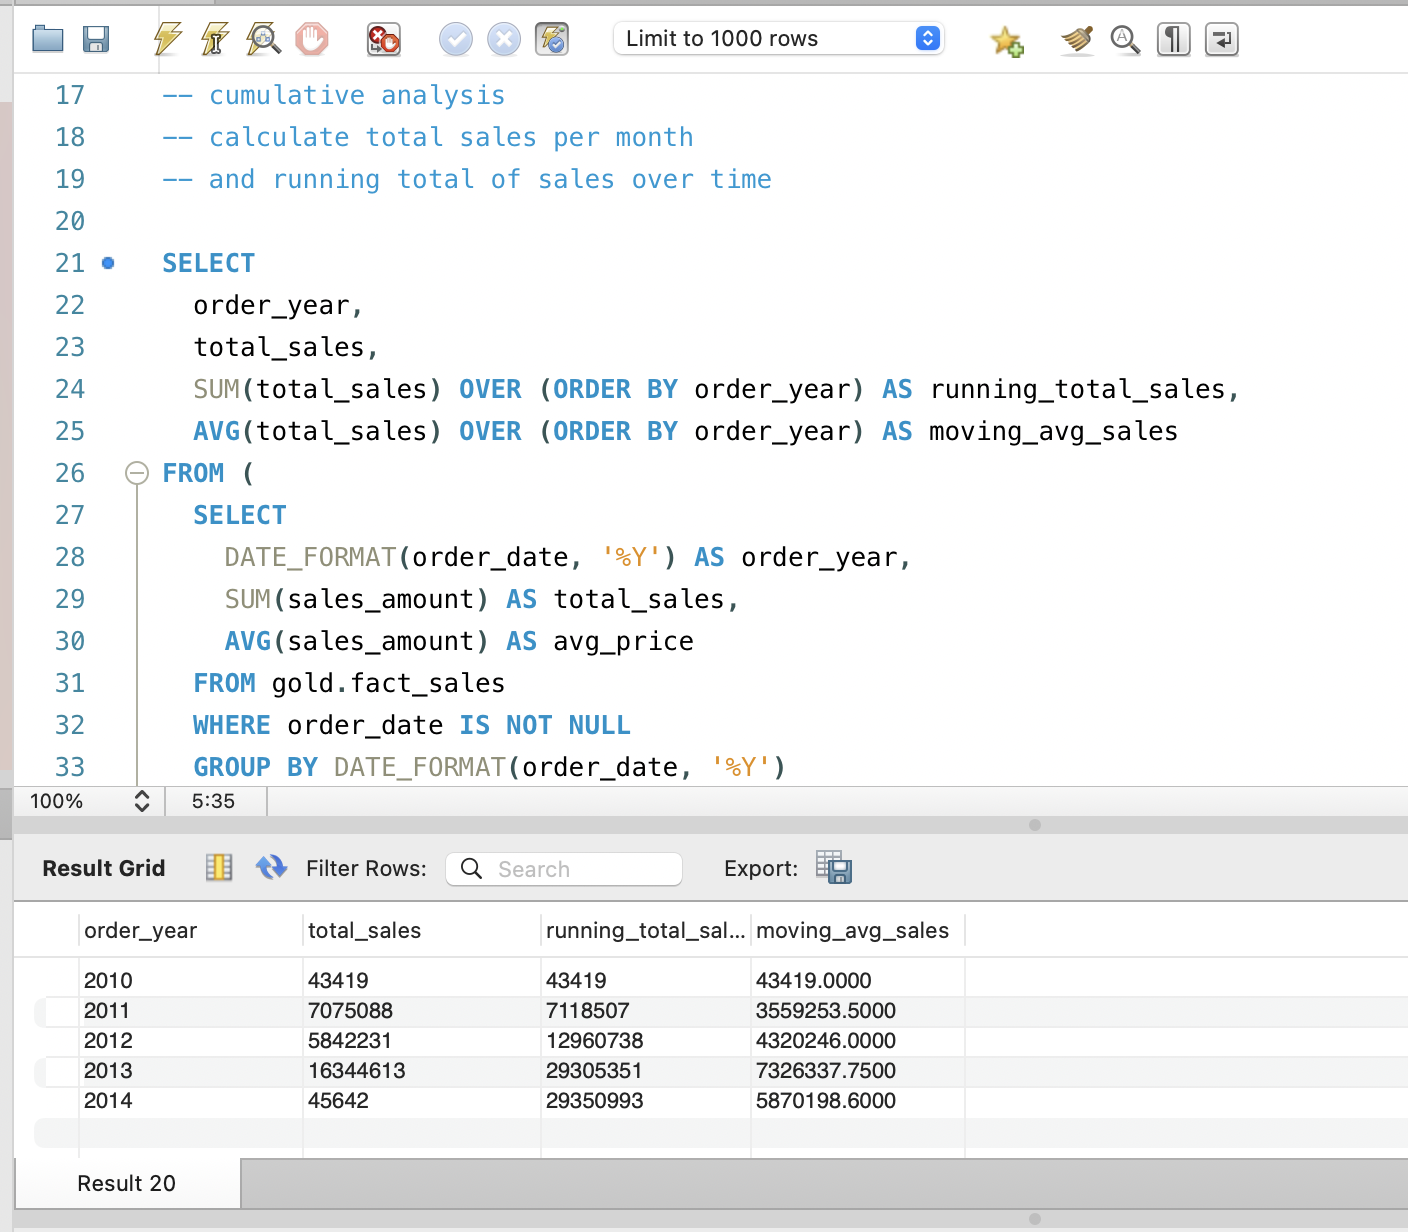Export the result set to file
Image resolution: width=1408 pixels, height=1232 pixels.
(833, 867)
